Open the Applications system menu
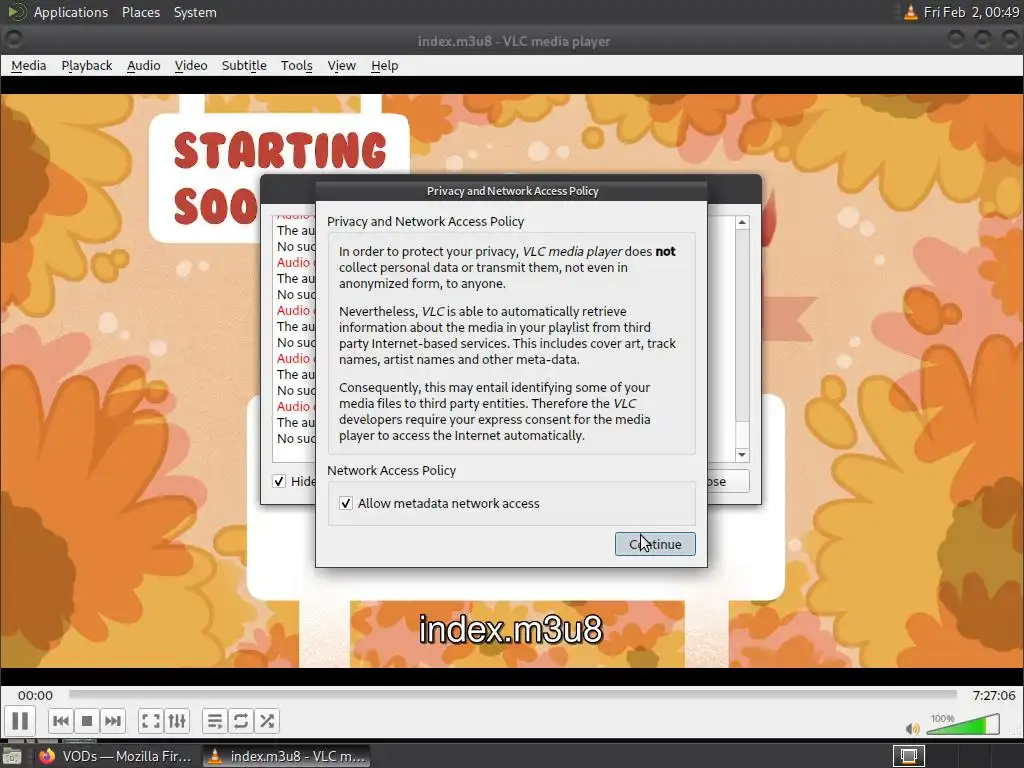Image resolution: width=1024 pixels, height=768 pixels. (x=71, y=12)
